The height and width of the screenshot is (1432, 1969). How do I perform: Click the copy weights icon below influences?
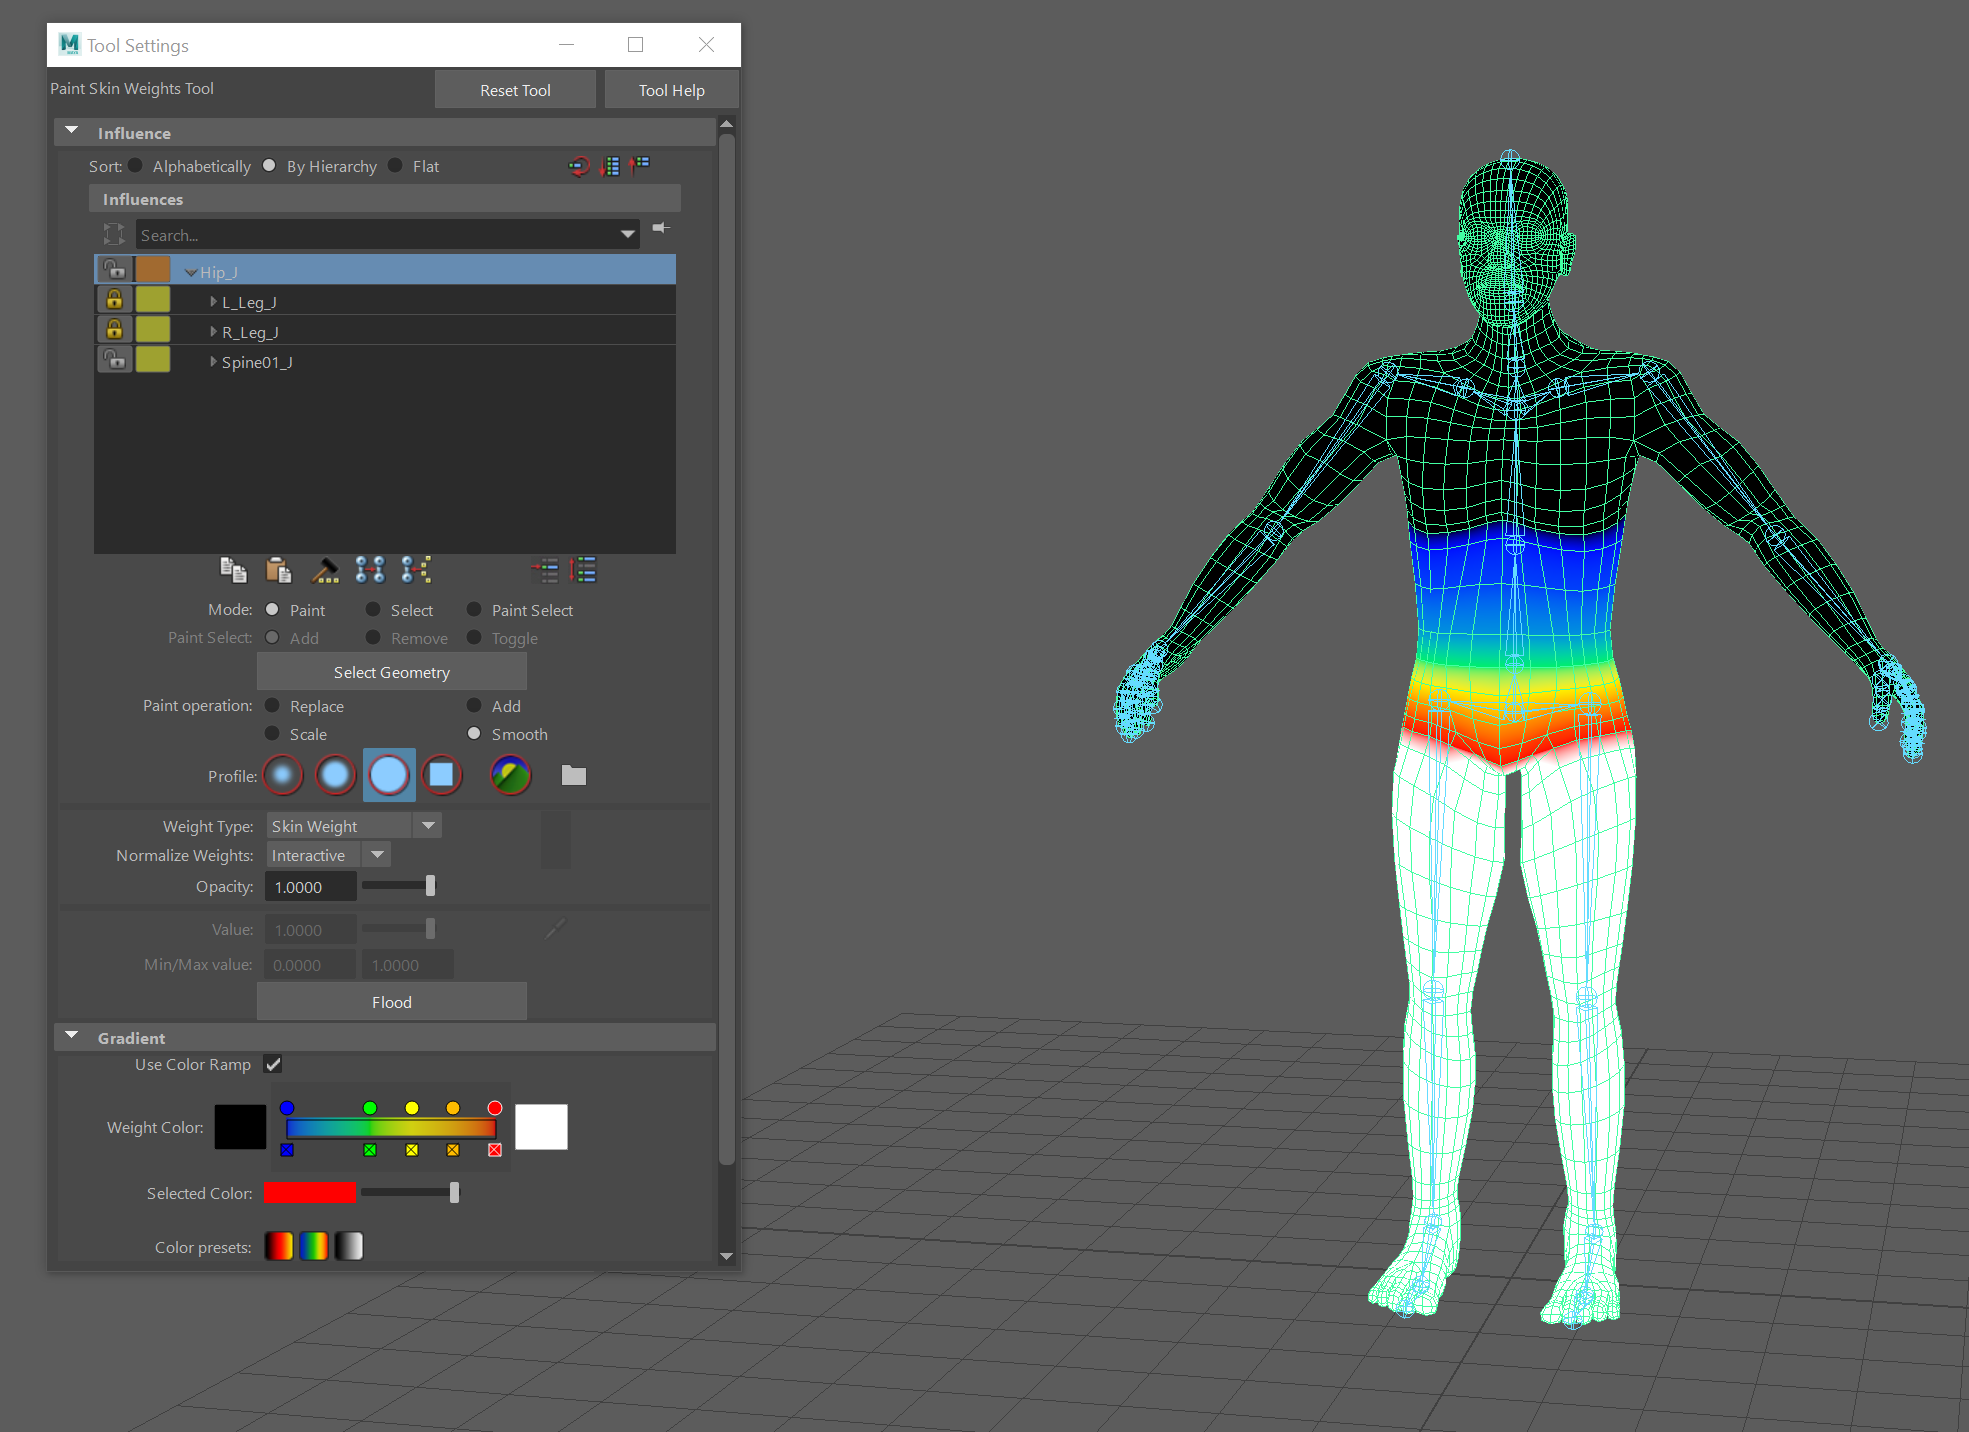click(x=233, y=570)
